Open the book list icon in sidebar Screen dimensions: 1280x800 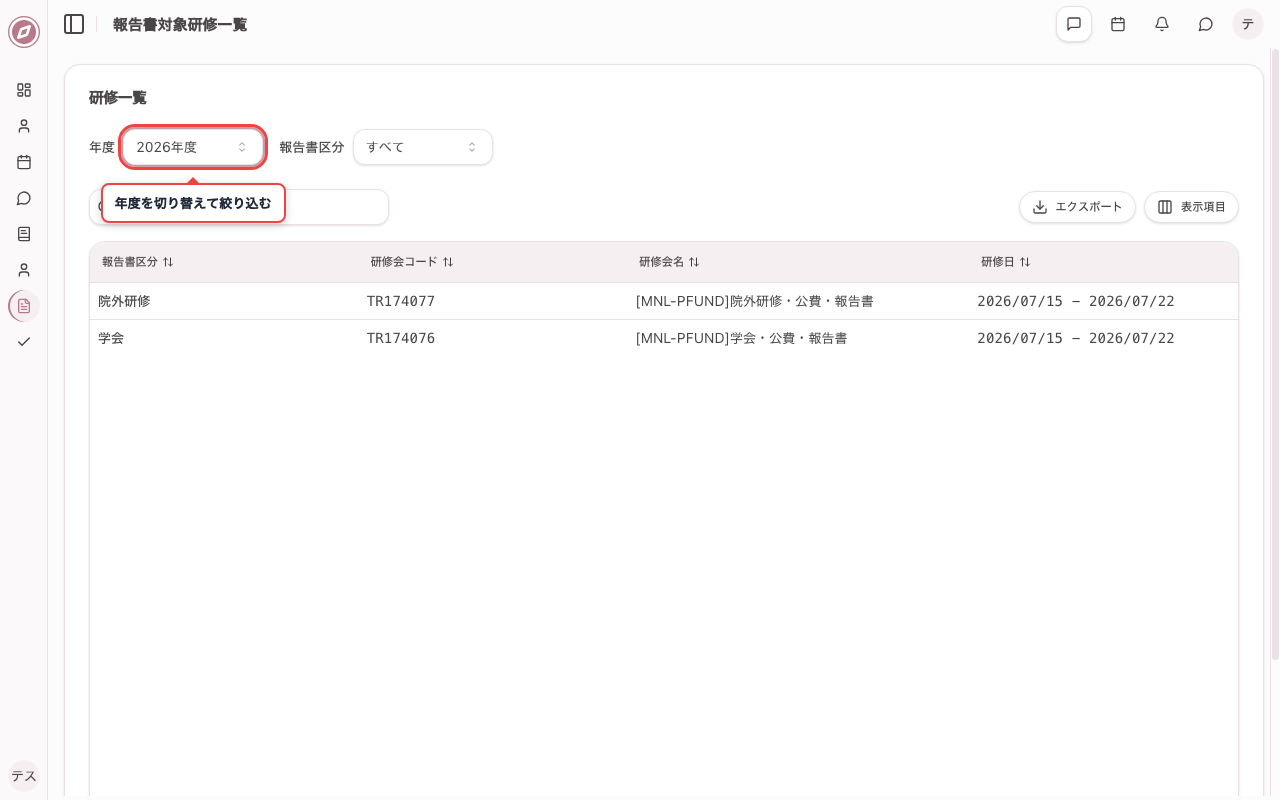(x=24, y=234)
